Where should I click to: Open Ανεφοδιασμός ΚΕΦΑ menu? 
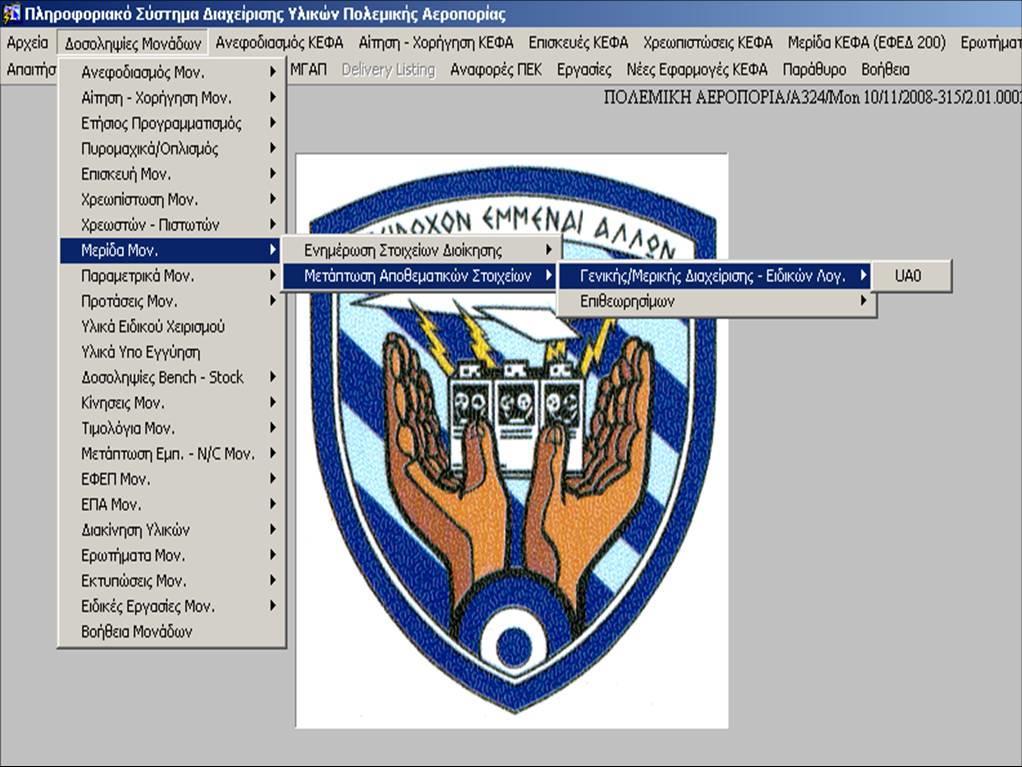[280, 43]
